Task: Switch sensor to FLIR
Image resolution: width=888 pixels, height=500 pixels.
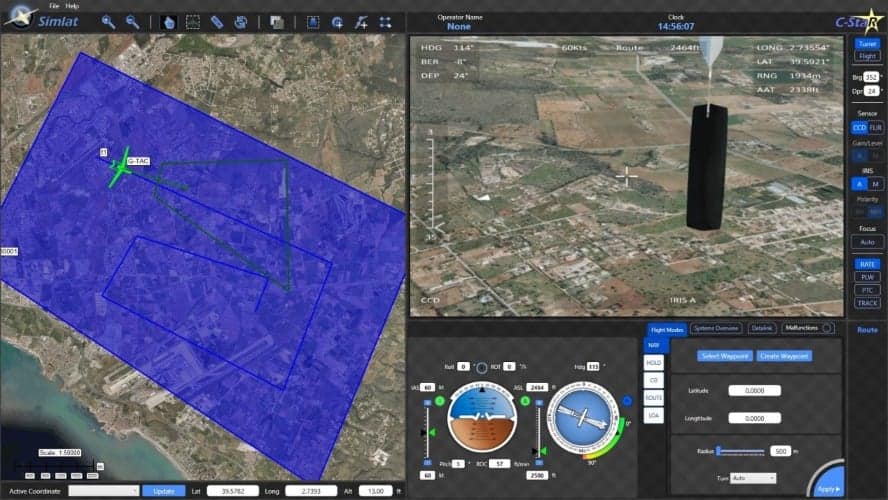Action: tap(876, 128)
